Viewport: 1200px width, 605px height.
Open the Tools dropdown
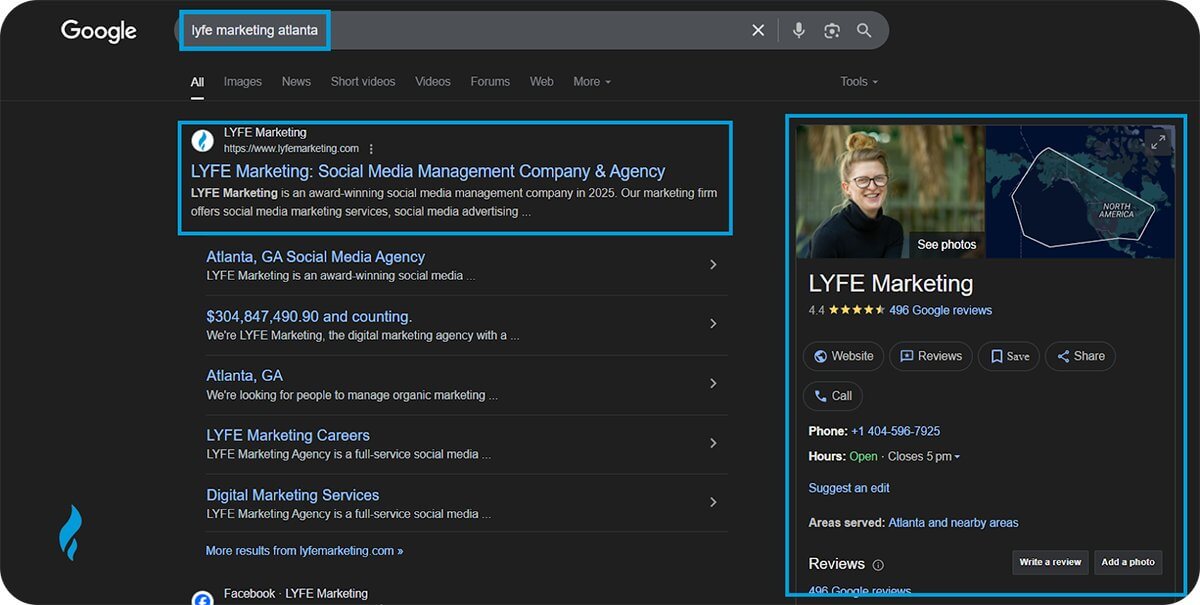[x=859, y=82]
